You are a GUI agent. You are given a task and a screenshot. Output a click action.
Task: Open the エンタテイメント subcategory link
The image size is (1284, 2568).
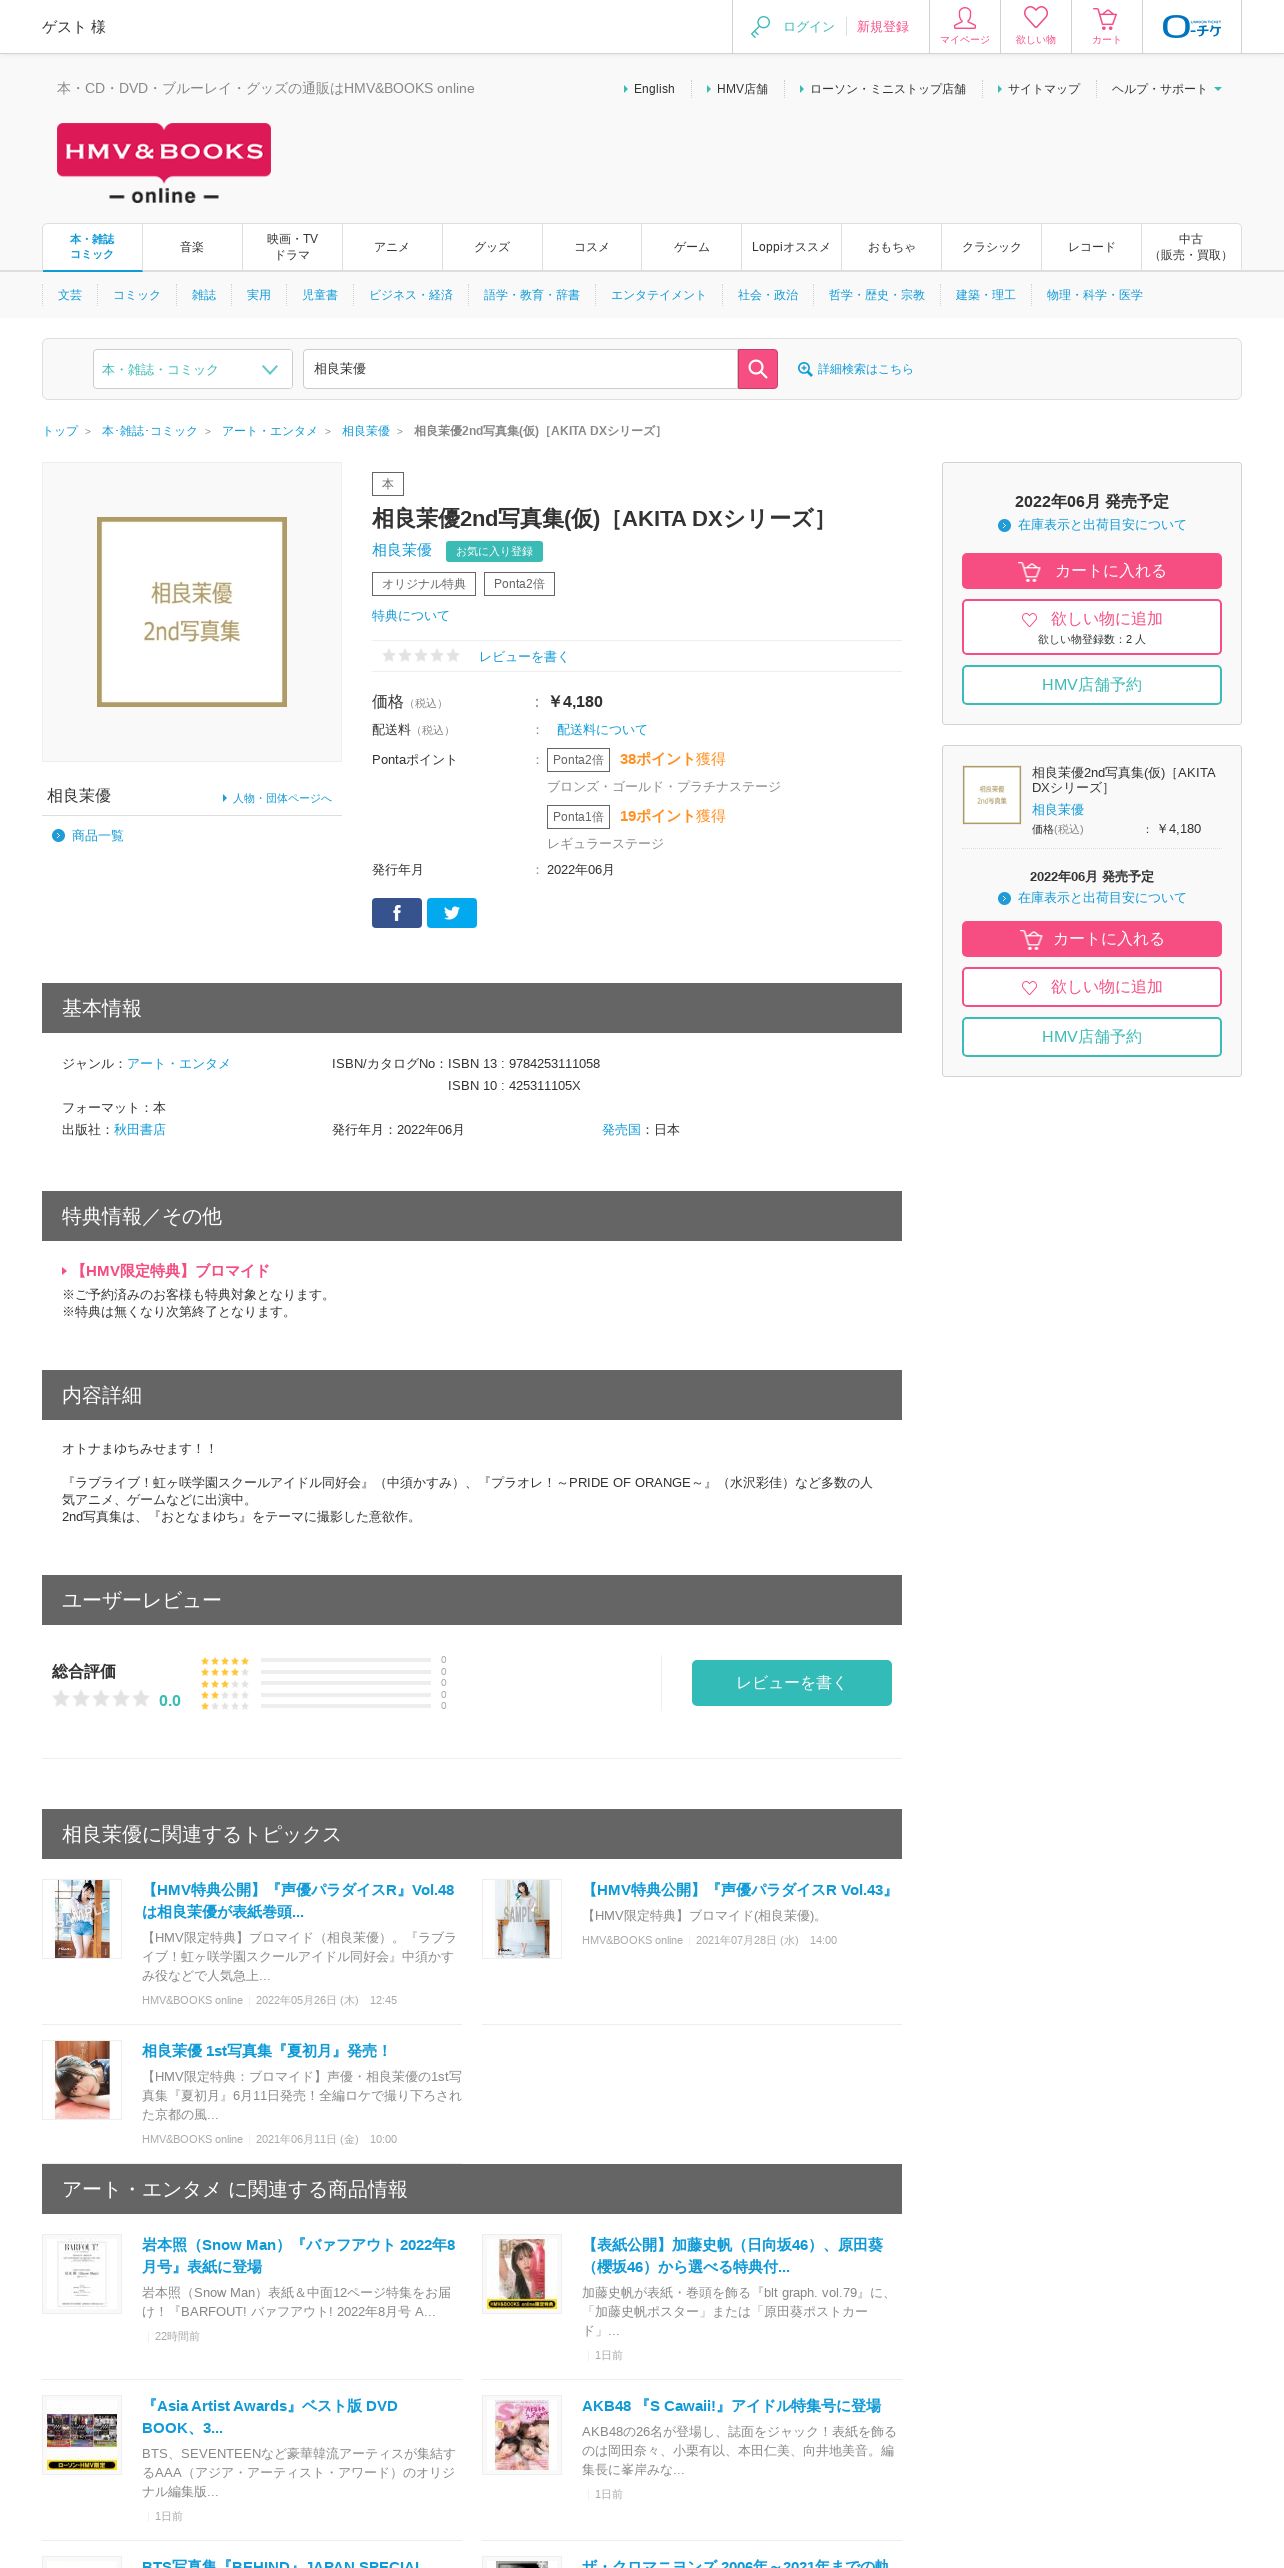(658, 295)
